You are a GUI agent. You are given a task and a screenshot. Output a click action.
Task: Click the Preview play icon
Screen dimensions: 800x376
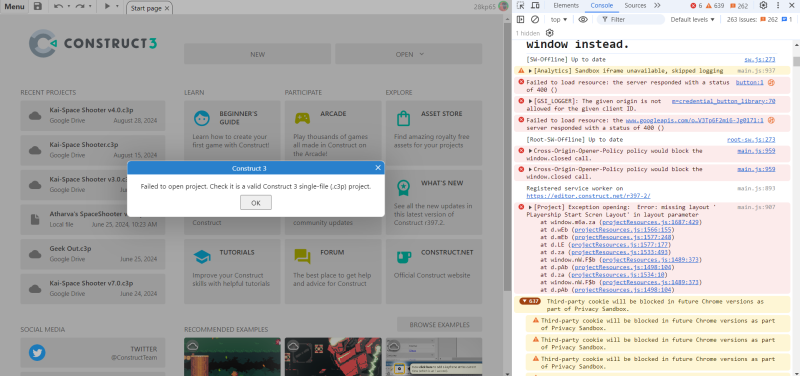tap(107, 6)
